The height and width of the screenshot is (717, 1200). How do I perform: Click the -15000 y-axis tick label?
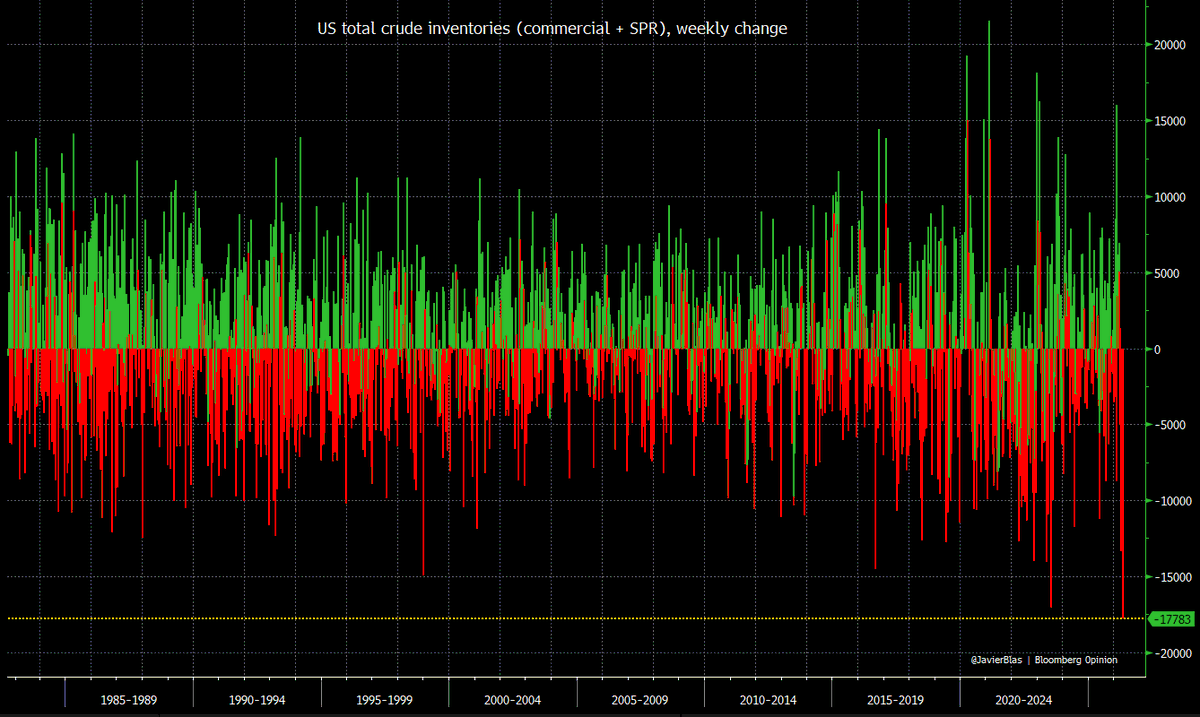click(1171, 577)
